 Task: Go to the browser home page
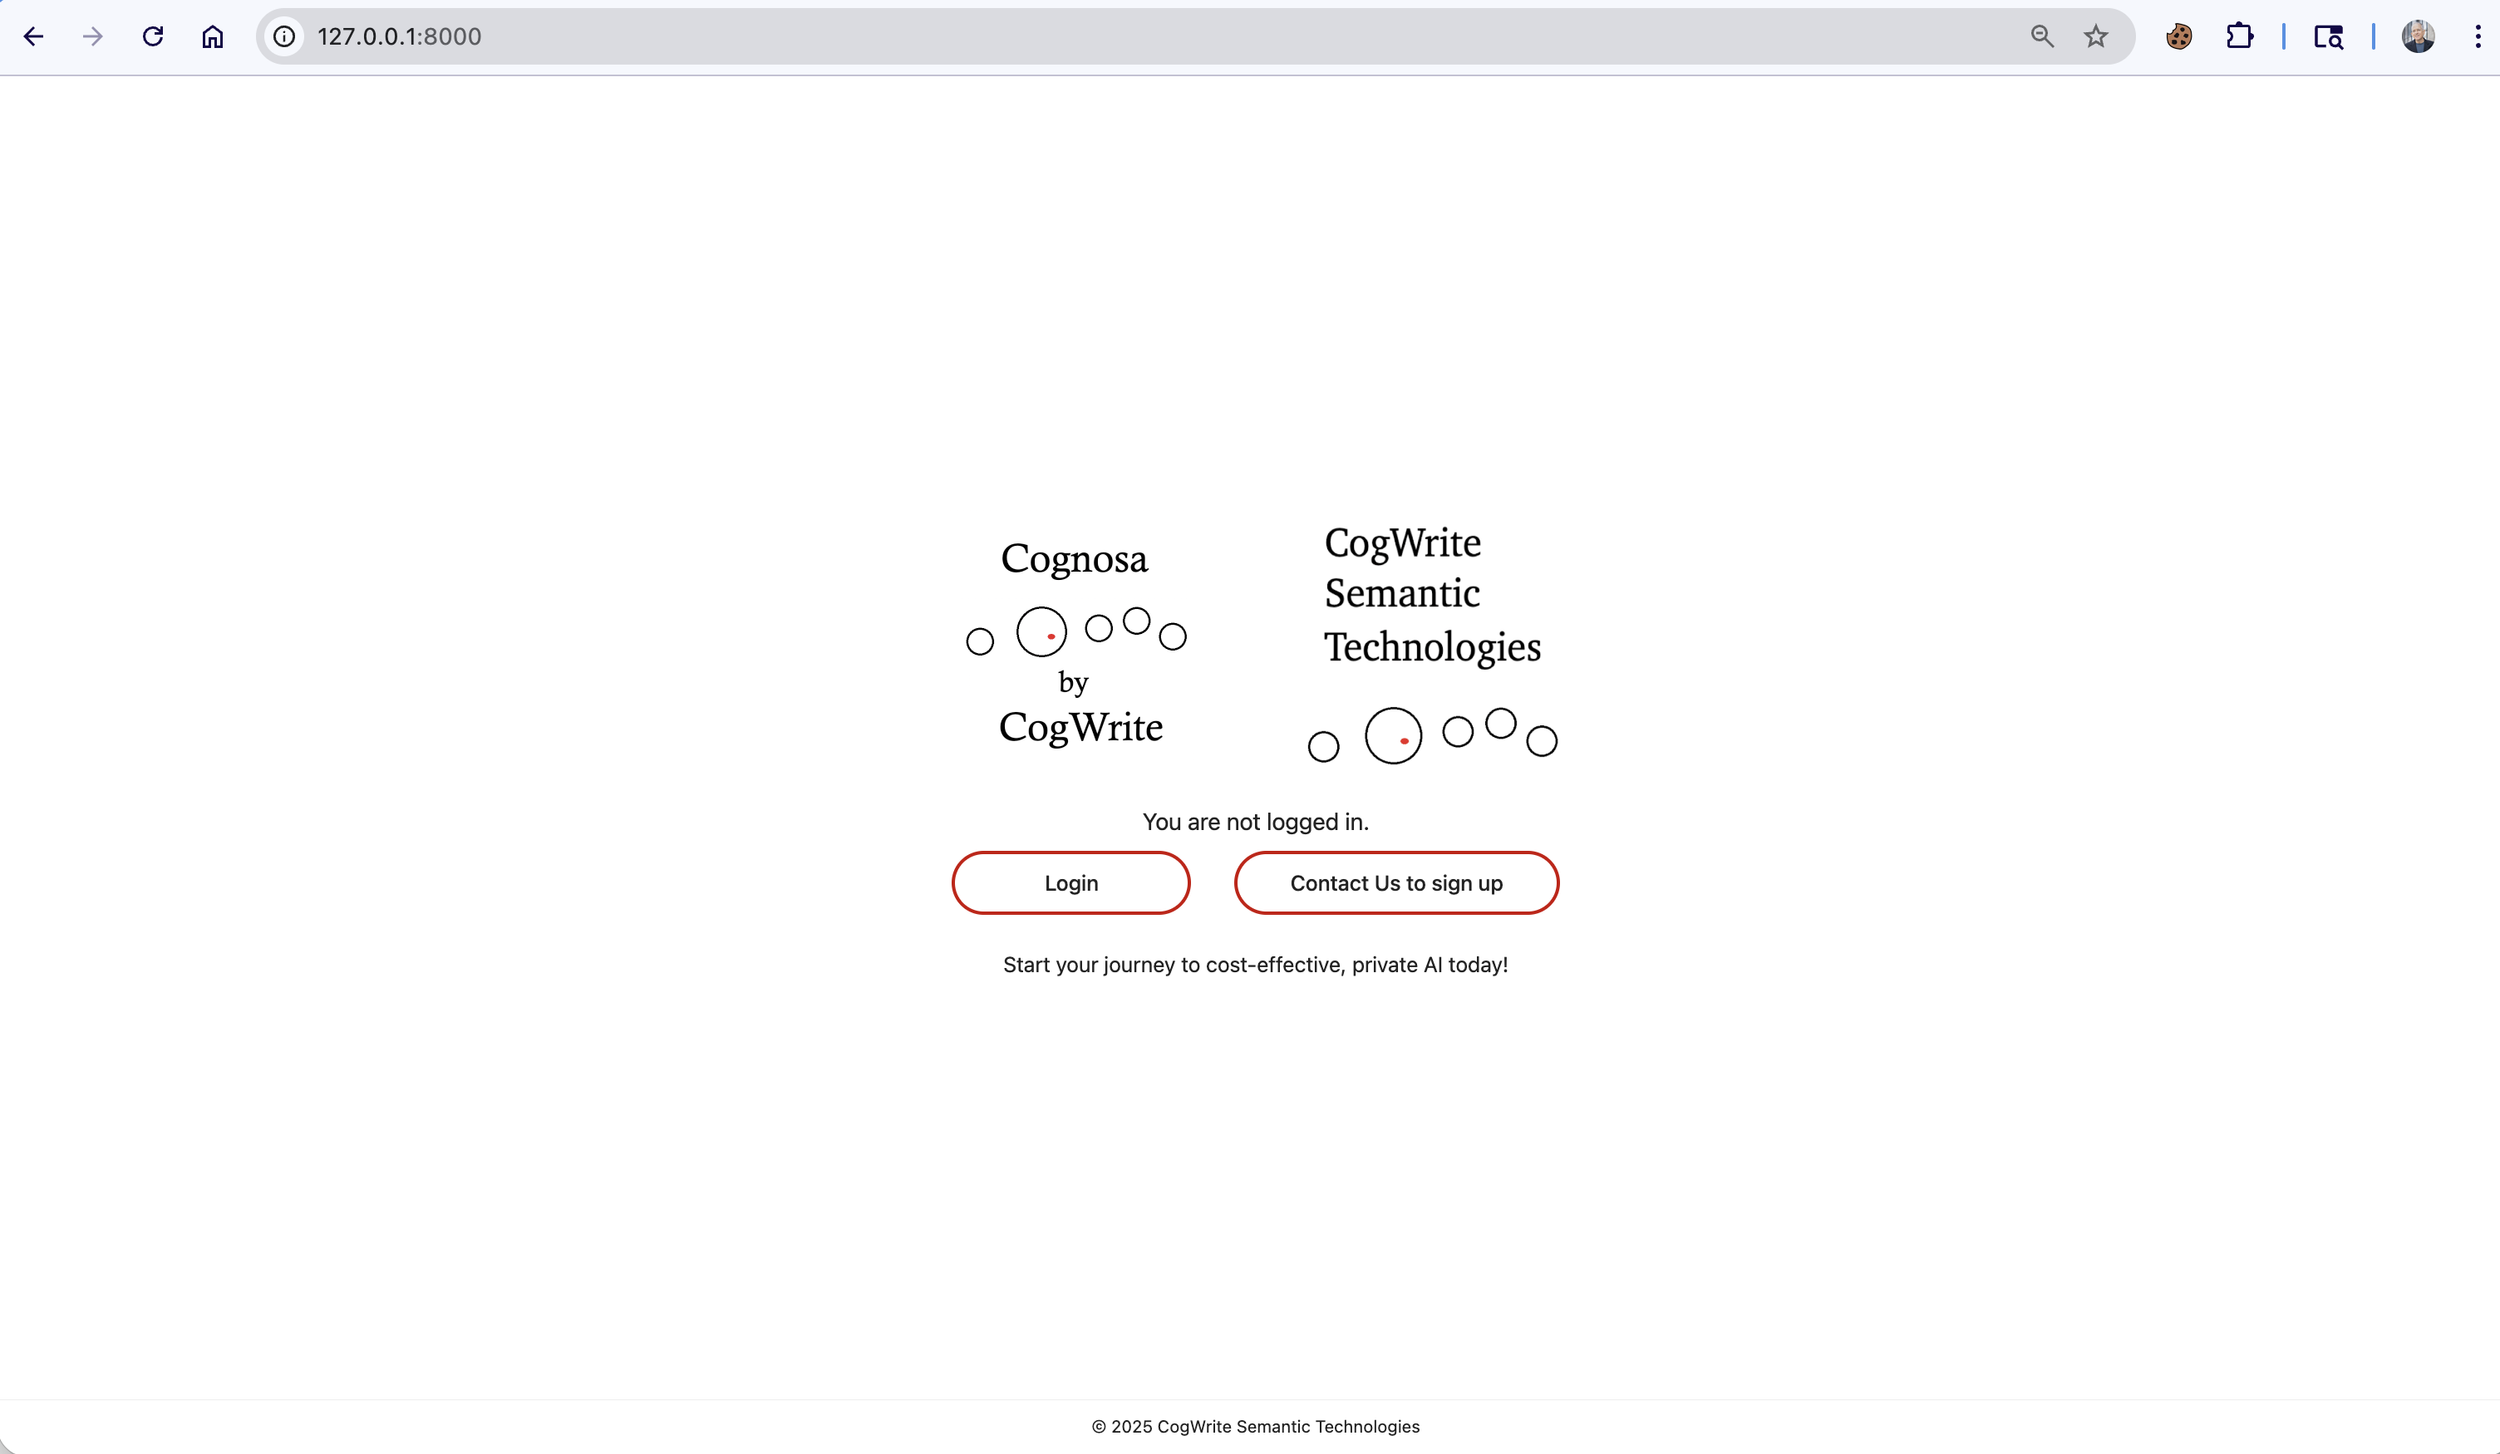click(x=212, y=37)
